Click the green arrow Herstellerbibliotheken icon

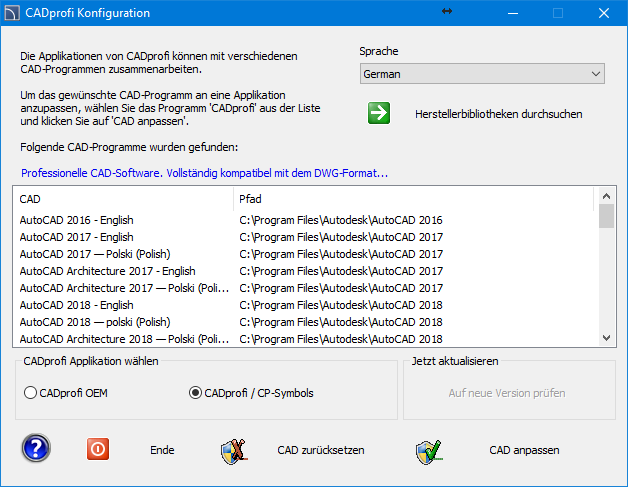379,113
